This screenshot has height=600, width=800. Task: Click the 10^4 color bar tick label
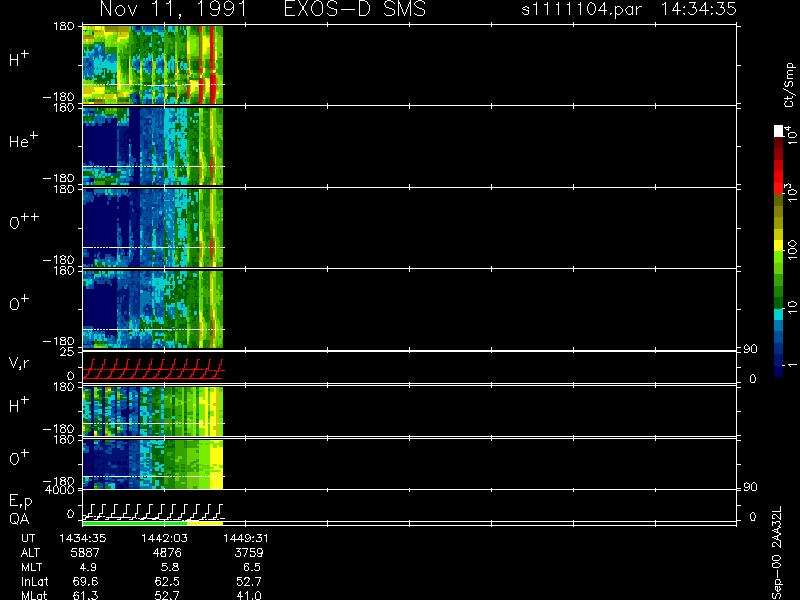(791, 133)
